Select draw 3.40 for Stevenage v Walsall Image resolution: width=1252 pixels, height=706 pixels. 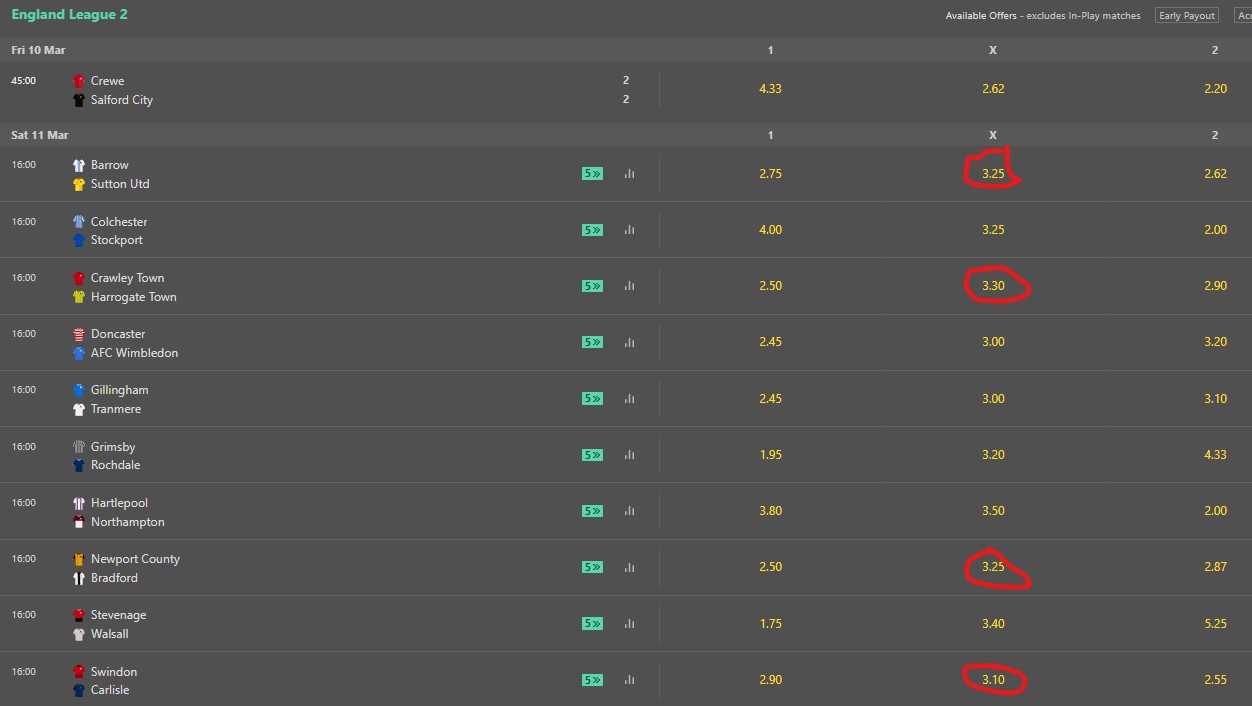coord(993,624)
